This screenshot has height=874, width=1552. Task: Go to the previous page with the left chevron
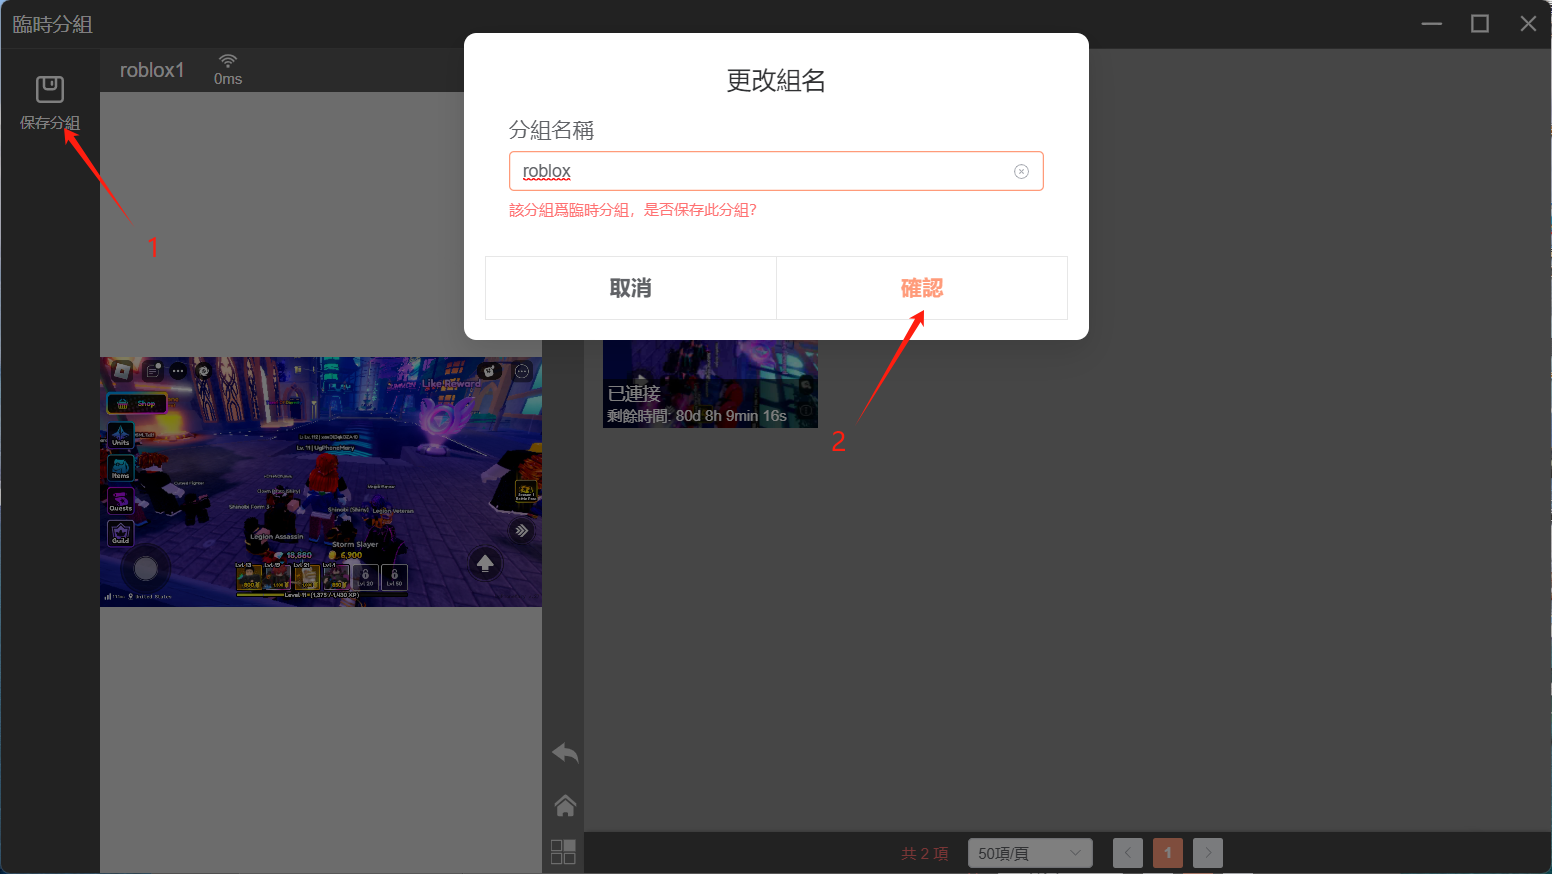tap(1128, 853)
